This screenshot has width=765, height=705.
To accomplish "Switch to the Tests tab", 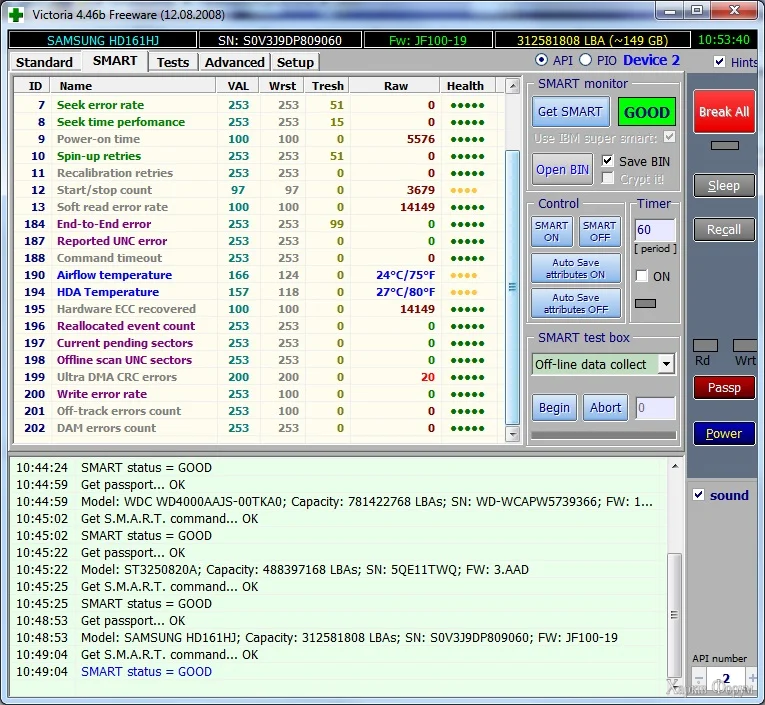I will click(173, 62).
